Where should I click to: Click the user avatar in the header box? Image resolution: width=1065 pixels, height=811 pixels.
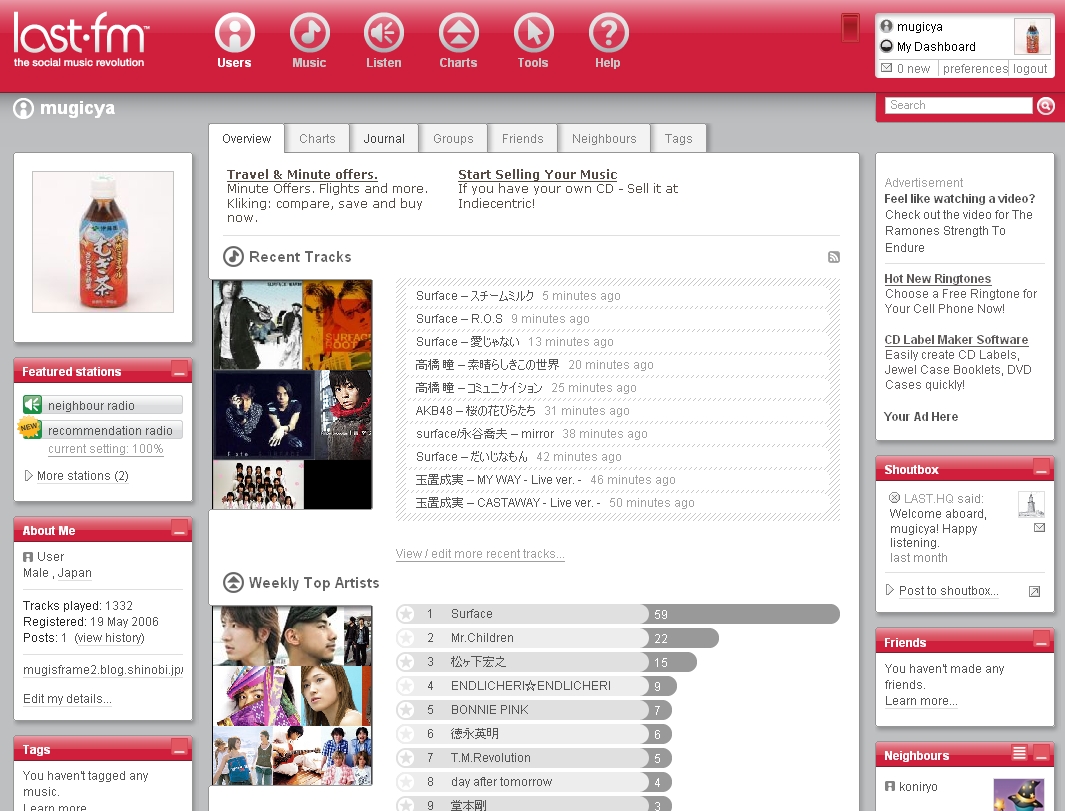[1032, 37]
